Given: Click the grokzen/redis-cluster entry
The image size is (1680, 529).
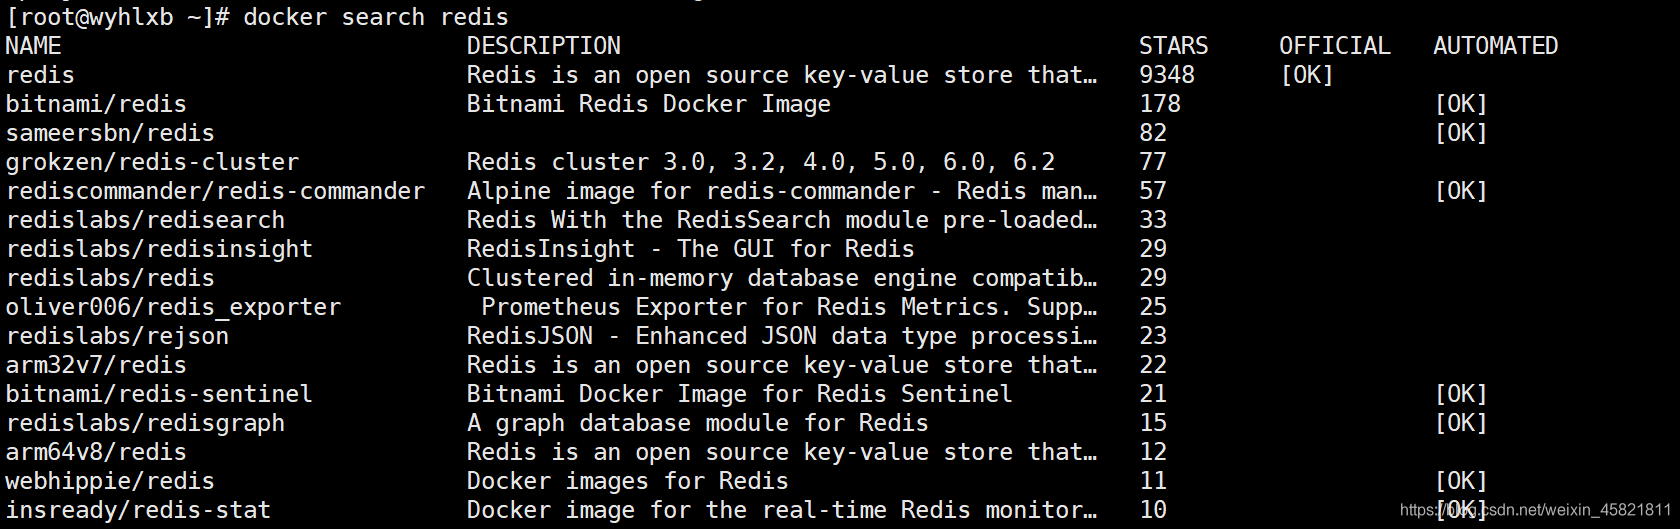Looking at the screenshot, I should (152, 162).
